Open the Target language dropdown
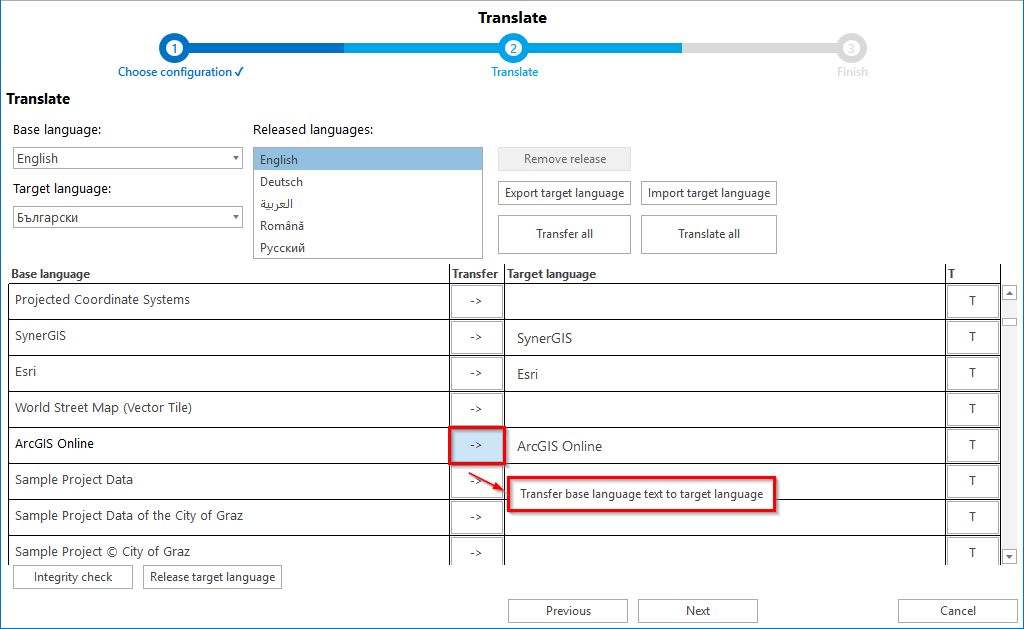The width and height of the screenshot is (1024, 629). [127, 217]
